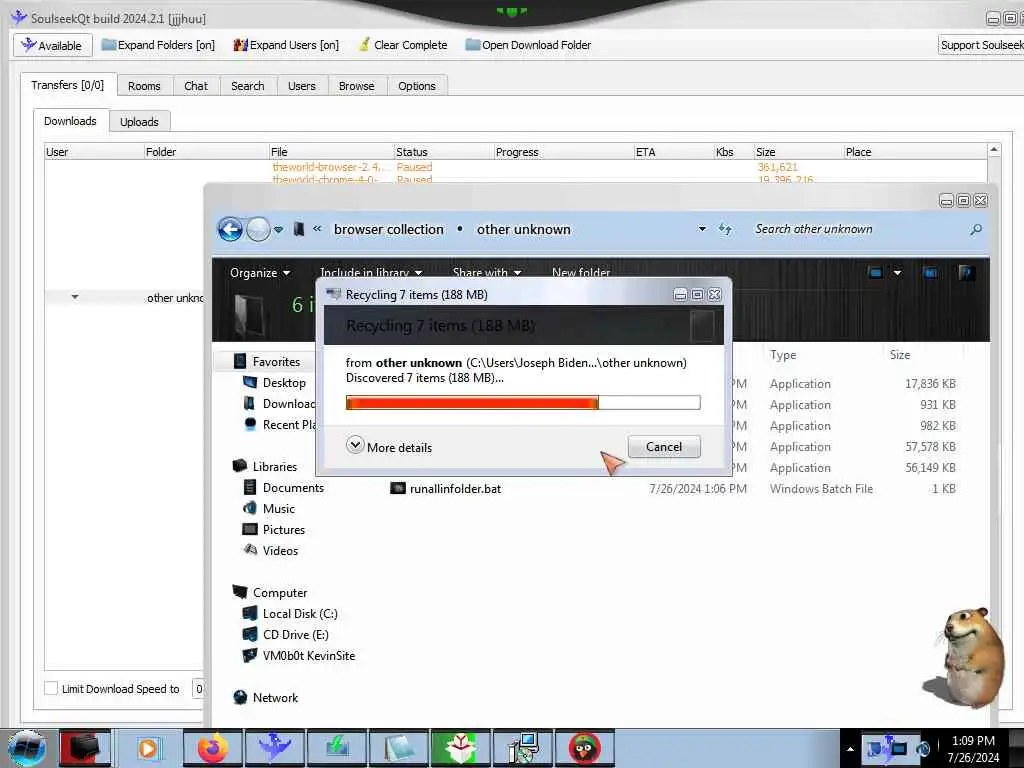Open the media player taskbar icon
The height and width of the screenshot is (768, 1024).
tap(148, 748)
